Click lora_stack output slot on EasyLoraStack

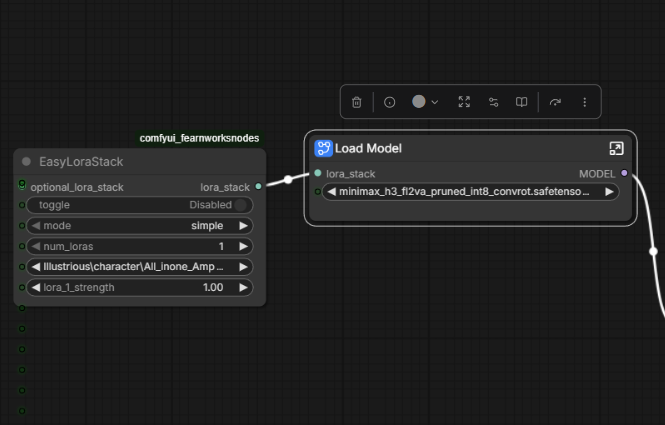point(258,187)
